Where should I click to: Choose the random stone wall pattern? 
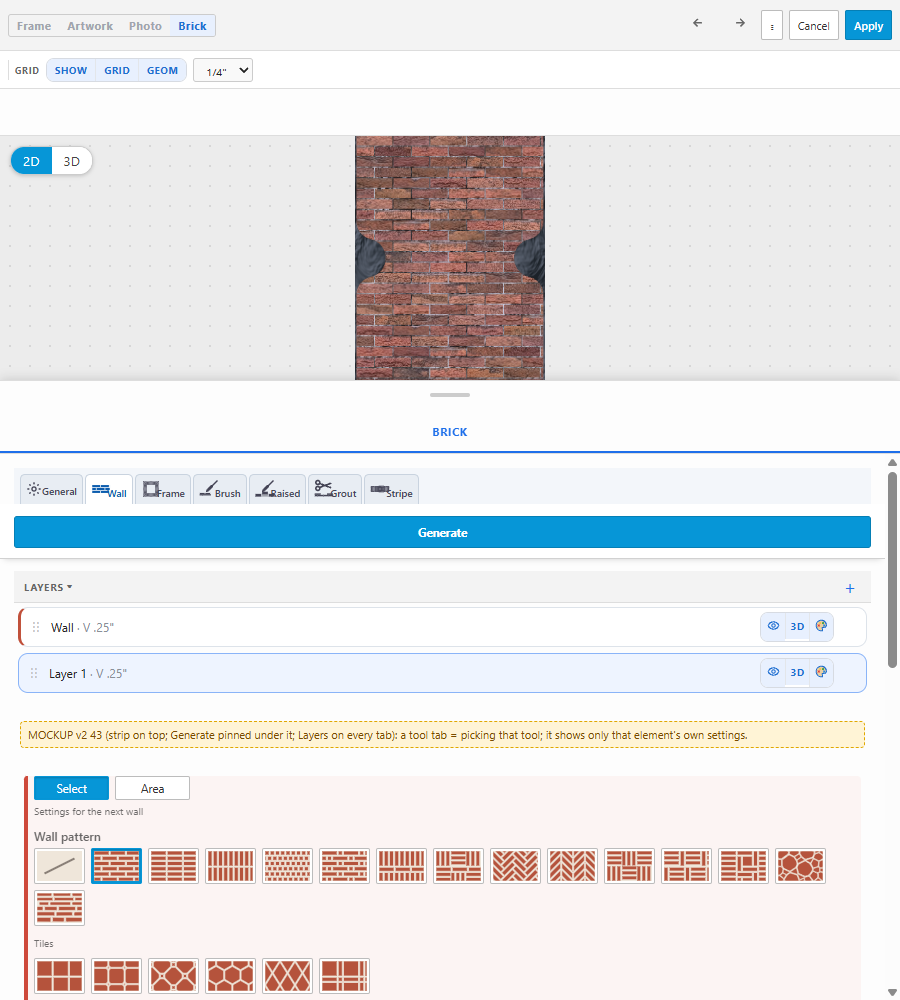pos(800,865)
